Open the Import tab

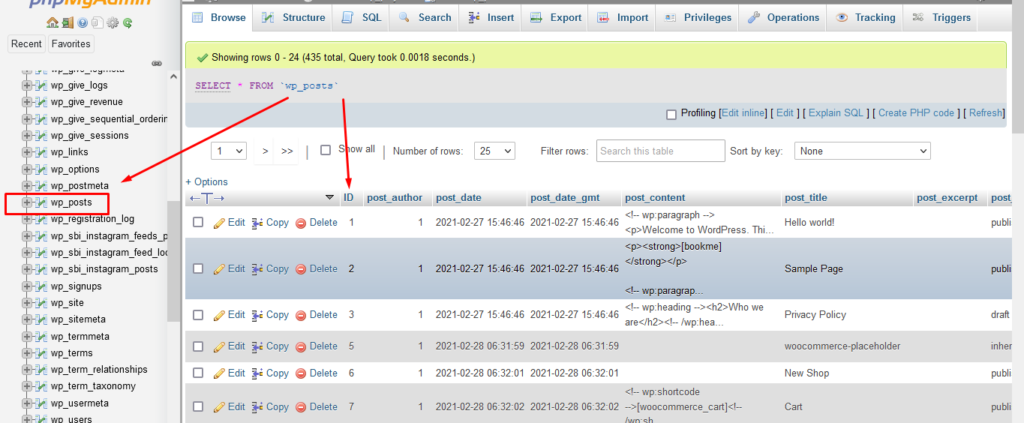[623, 18]
